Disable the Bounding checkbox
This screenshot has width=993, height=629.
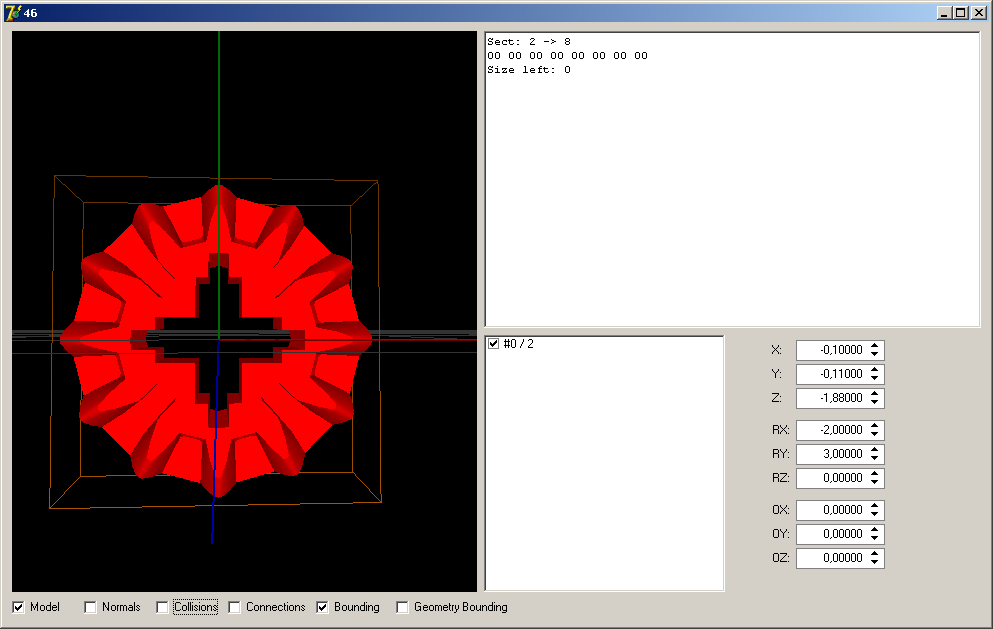point(323,607)
